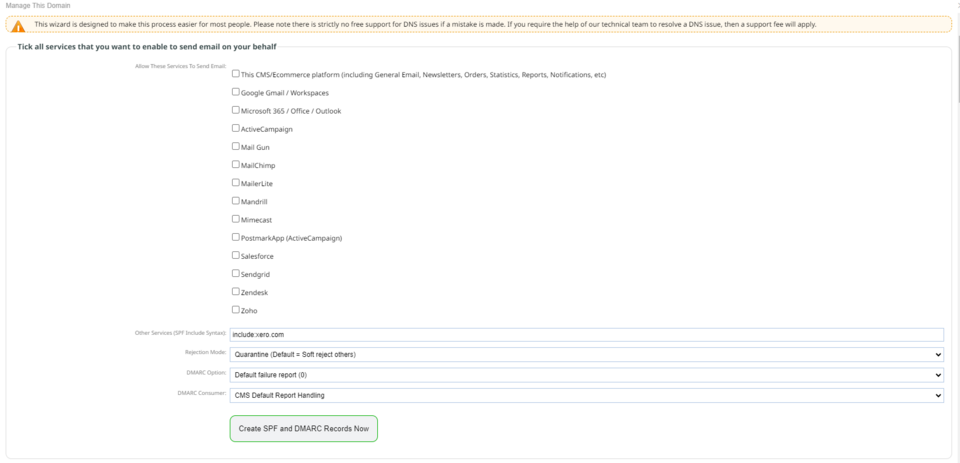Open the Rejection Mode dropdown
960x463 pixels.
coord(586,354)
